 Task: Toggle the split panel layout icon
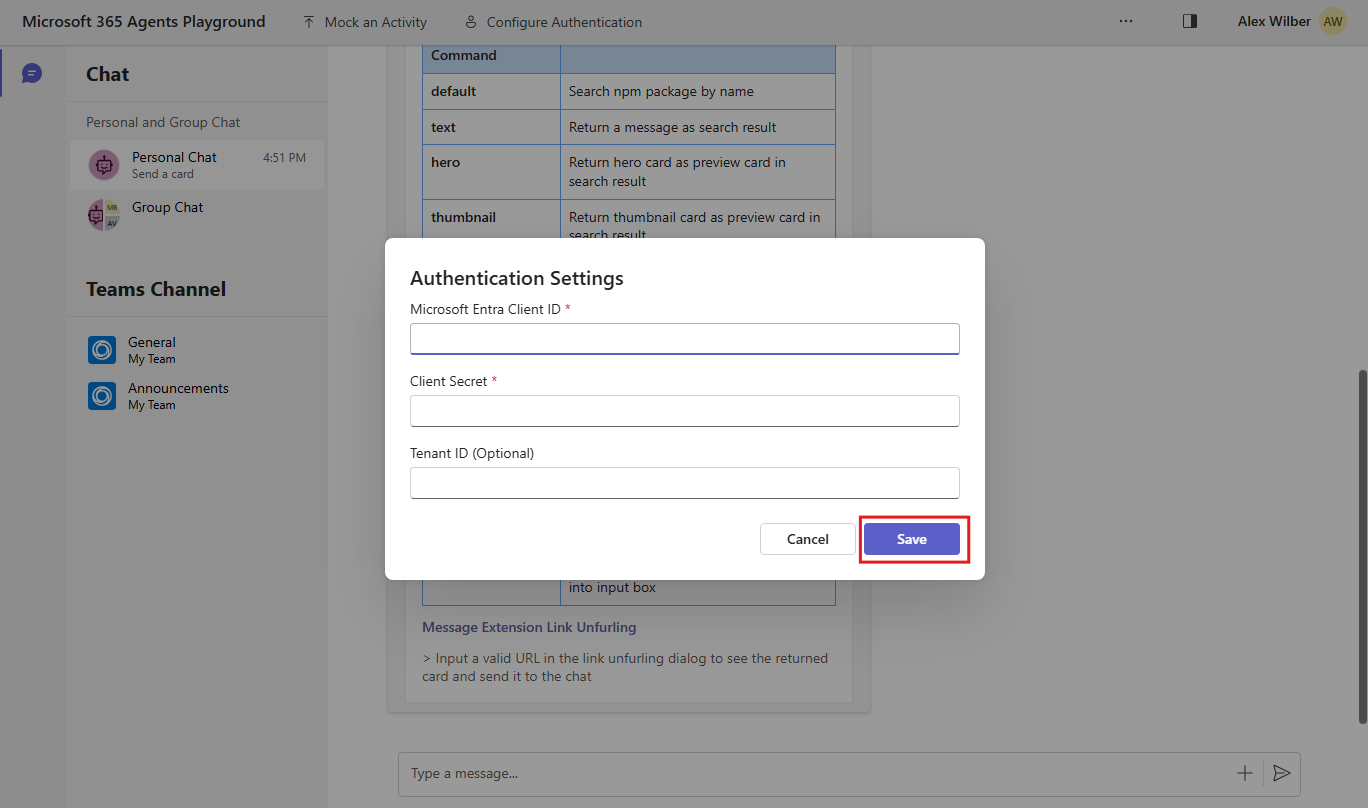tap(1189, 21)
